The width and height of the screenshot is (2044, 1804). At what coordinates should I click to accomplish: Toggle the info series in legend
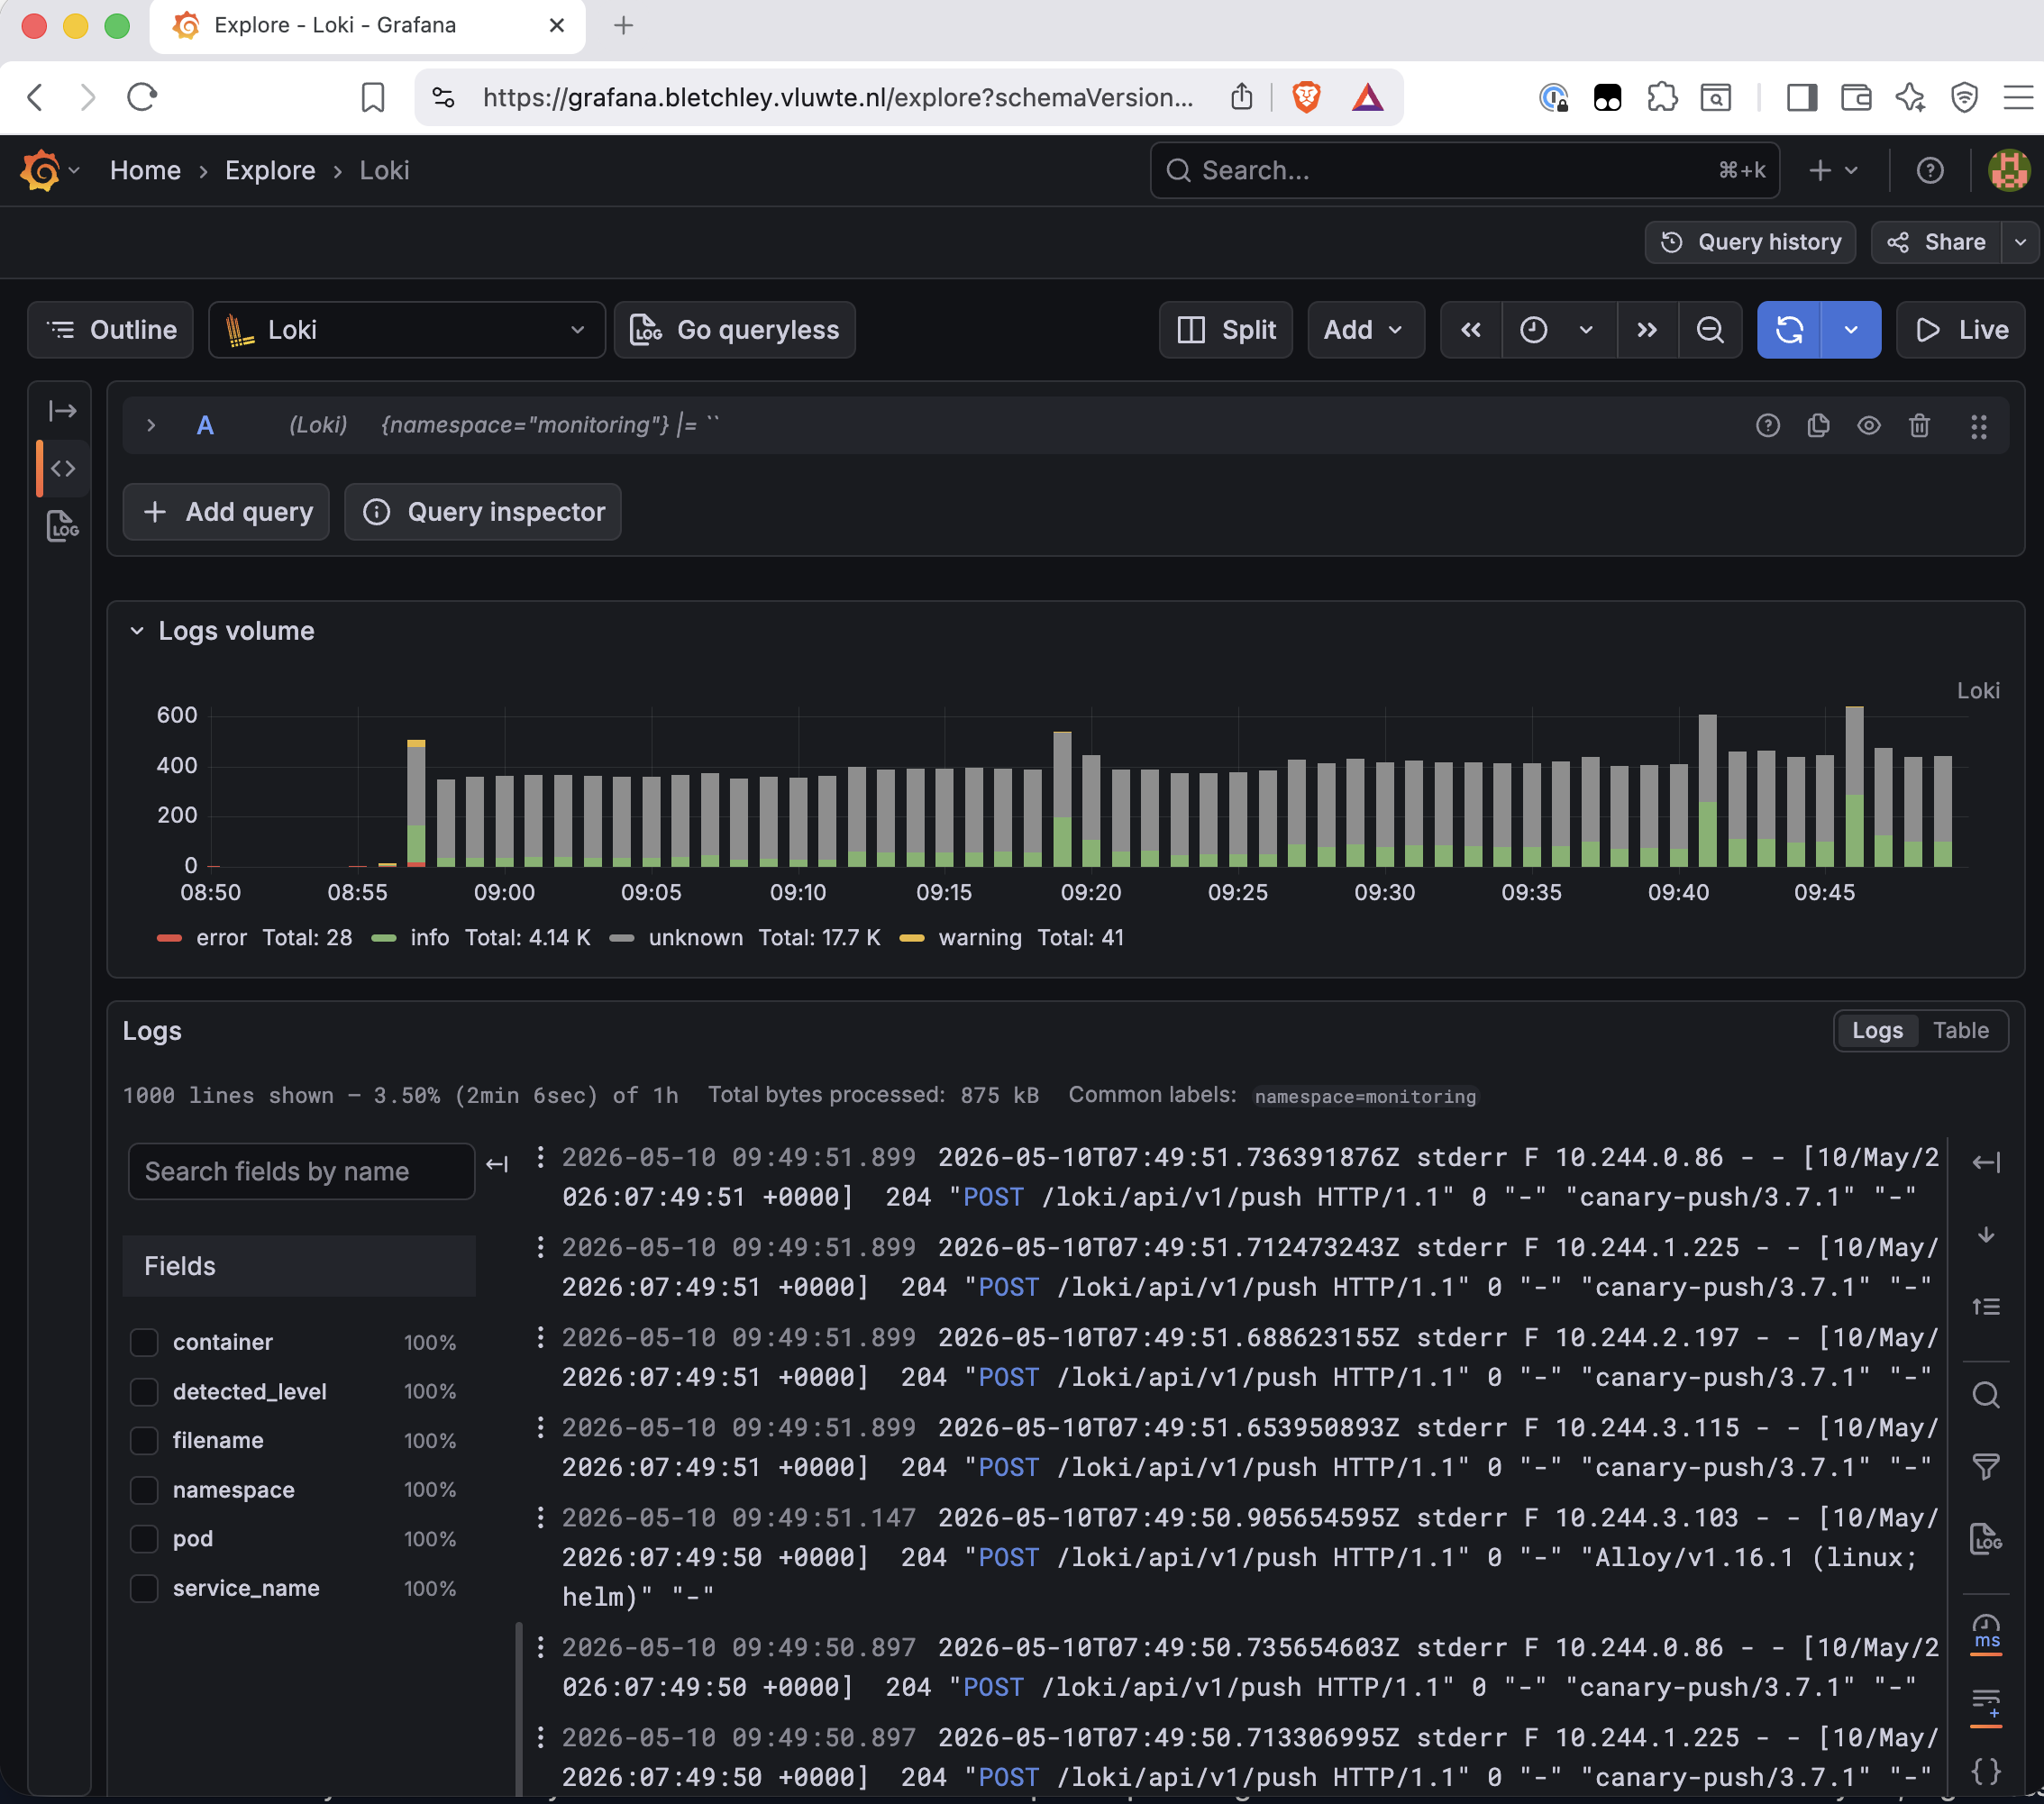[x=429, y=938]
